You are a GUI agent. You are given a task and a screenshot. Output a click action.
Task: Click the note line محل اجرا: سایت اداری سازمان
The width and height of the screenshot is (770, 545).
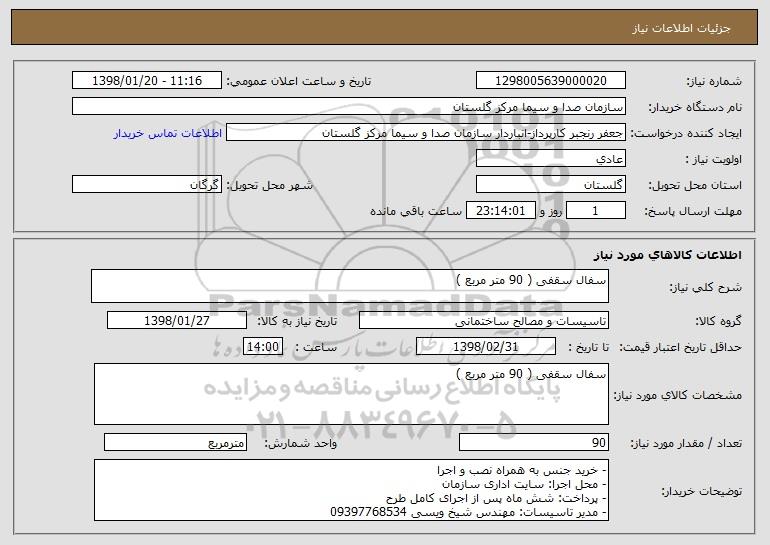[525, 484]
